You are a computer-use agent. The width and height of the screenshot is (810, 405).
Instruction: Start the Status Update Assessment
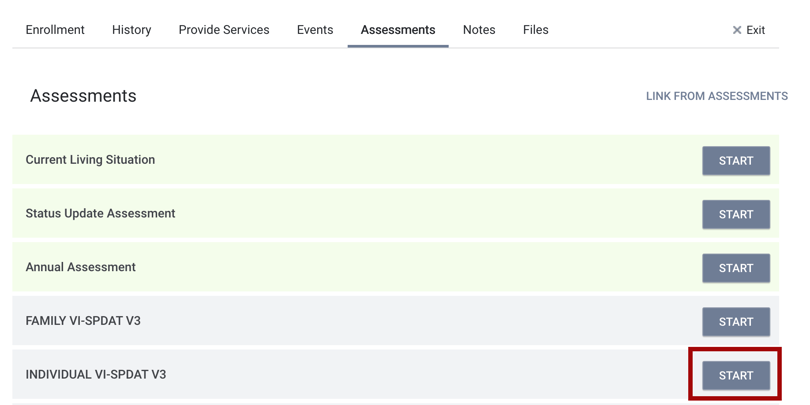coord(736,214)
